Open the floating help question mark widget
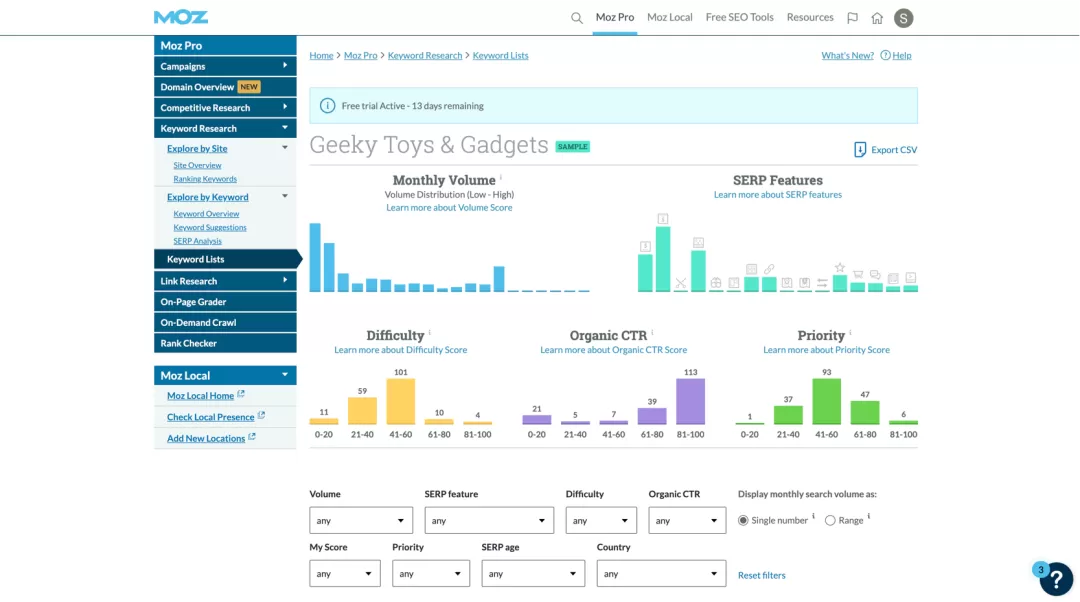Screen dimensions: 1080x602 click(x=1056, y=579)
